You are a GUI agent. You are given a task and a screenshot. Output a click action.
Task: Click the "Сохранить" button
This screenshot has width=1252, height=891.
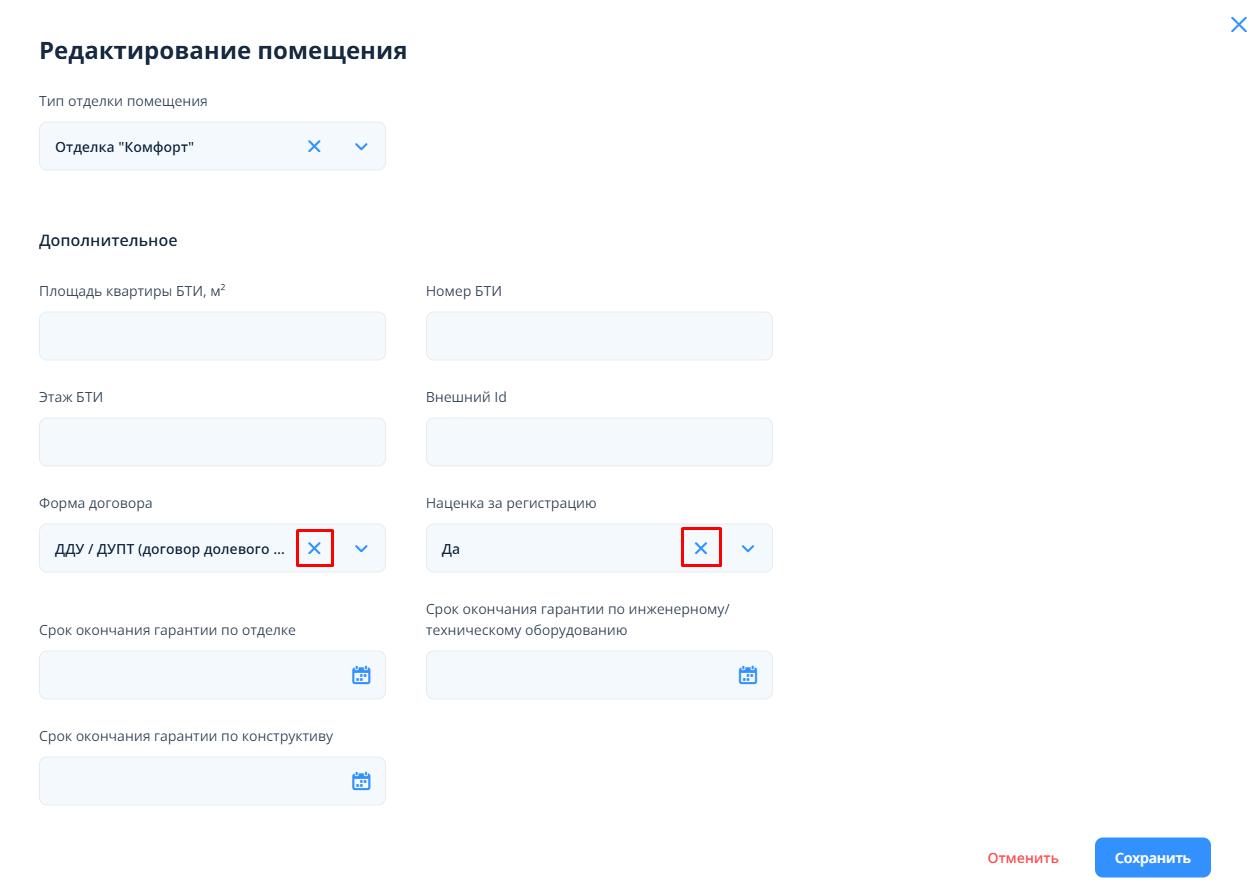tap(1152, 858)
